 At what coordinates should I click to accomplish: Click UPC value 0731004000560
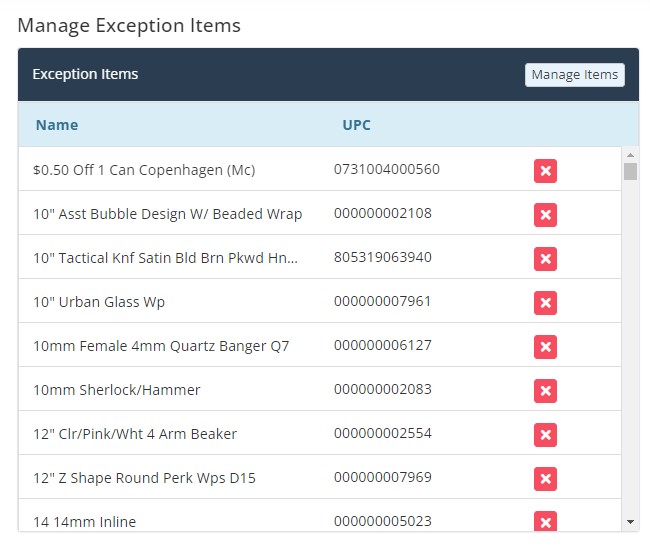(387, 169)
